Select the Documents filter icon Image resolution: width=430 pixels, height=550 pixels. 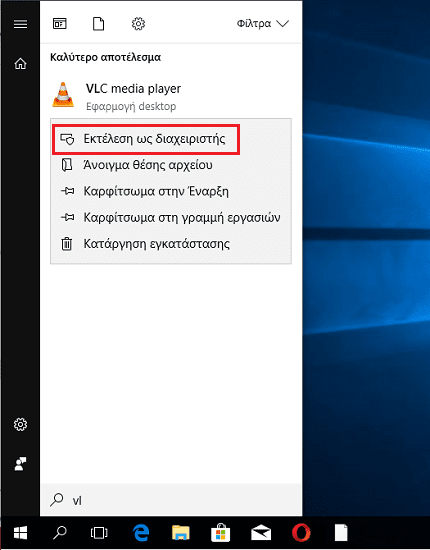pos(98,24)
